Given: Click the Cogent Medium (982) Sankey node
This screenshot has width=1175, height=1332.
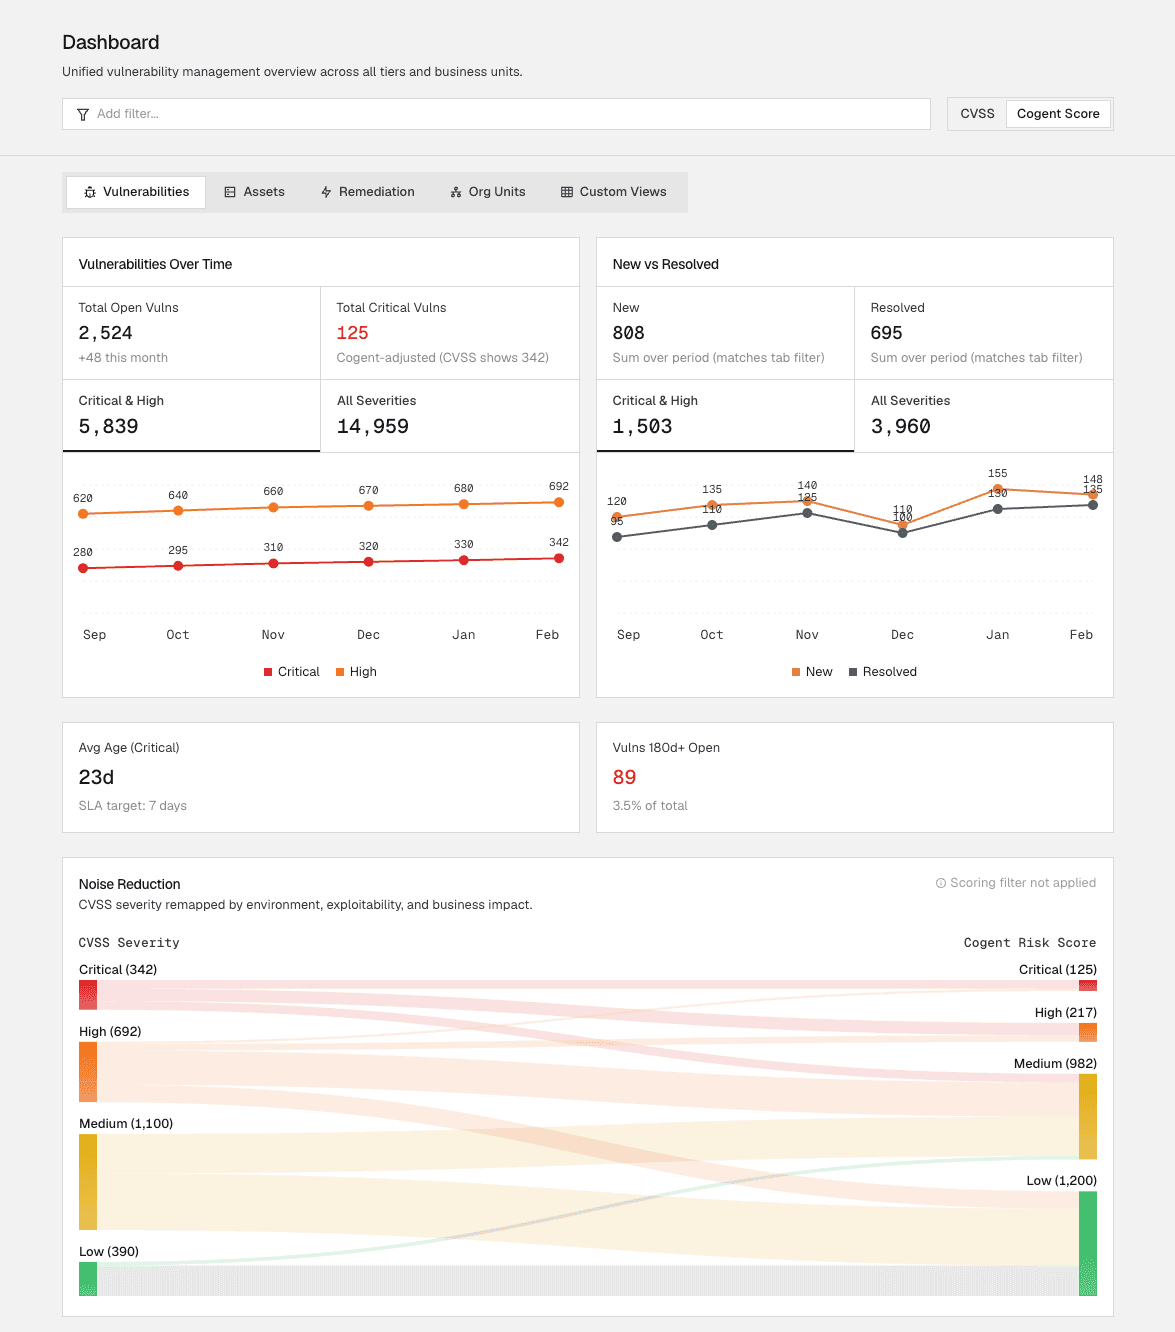Looking at the screenshot, I should pos(1088,1116).
